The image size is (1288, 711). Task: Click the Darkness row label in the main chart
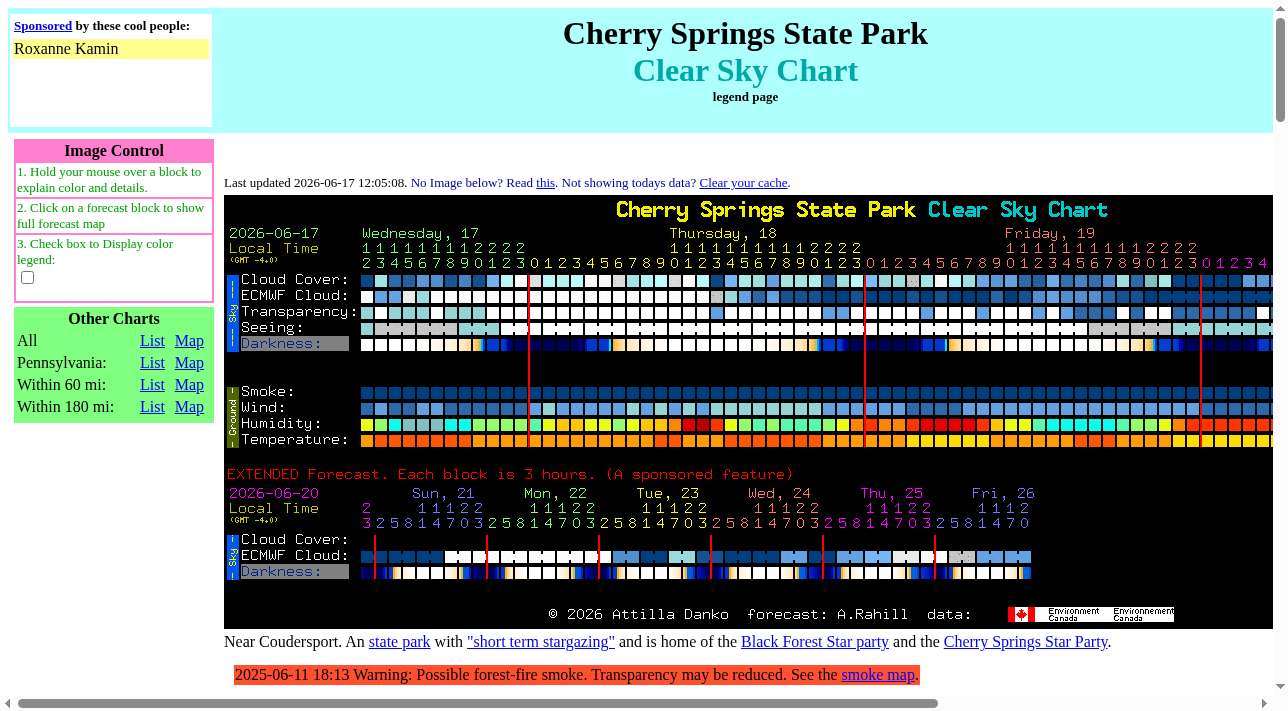[x=295, y=344]
